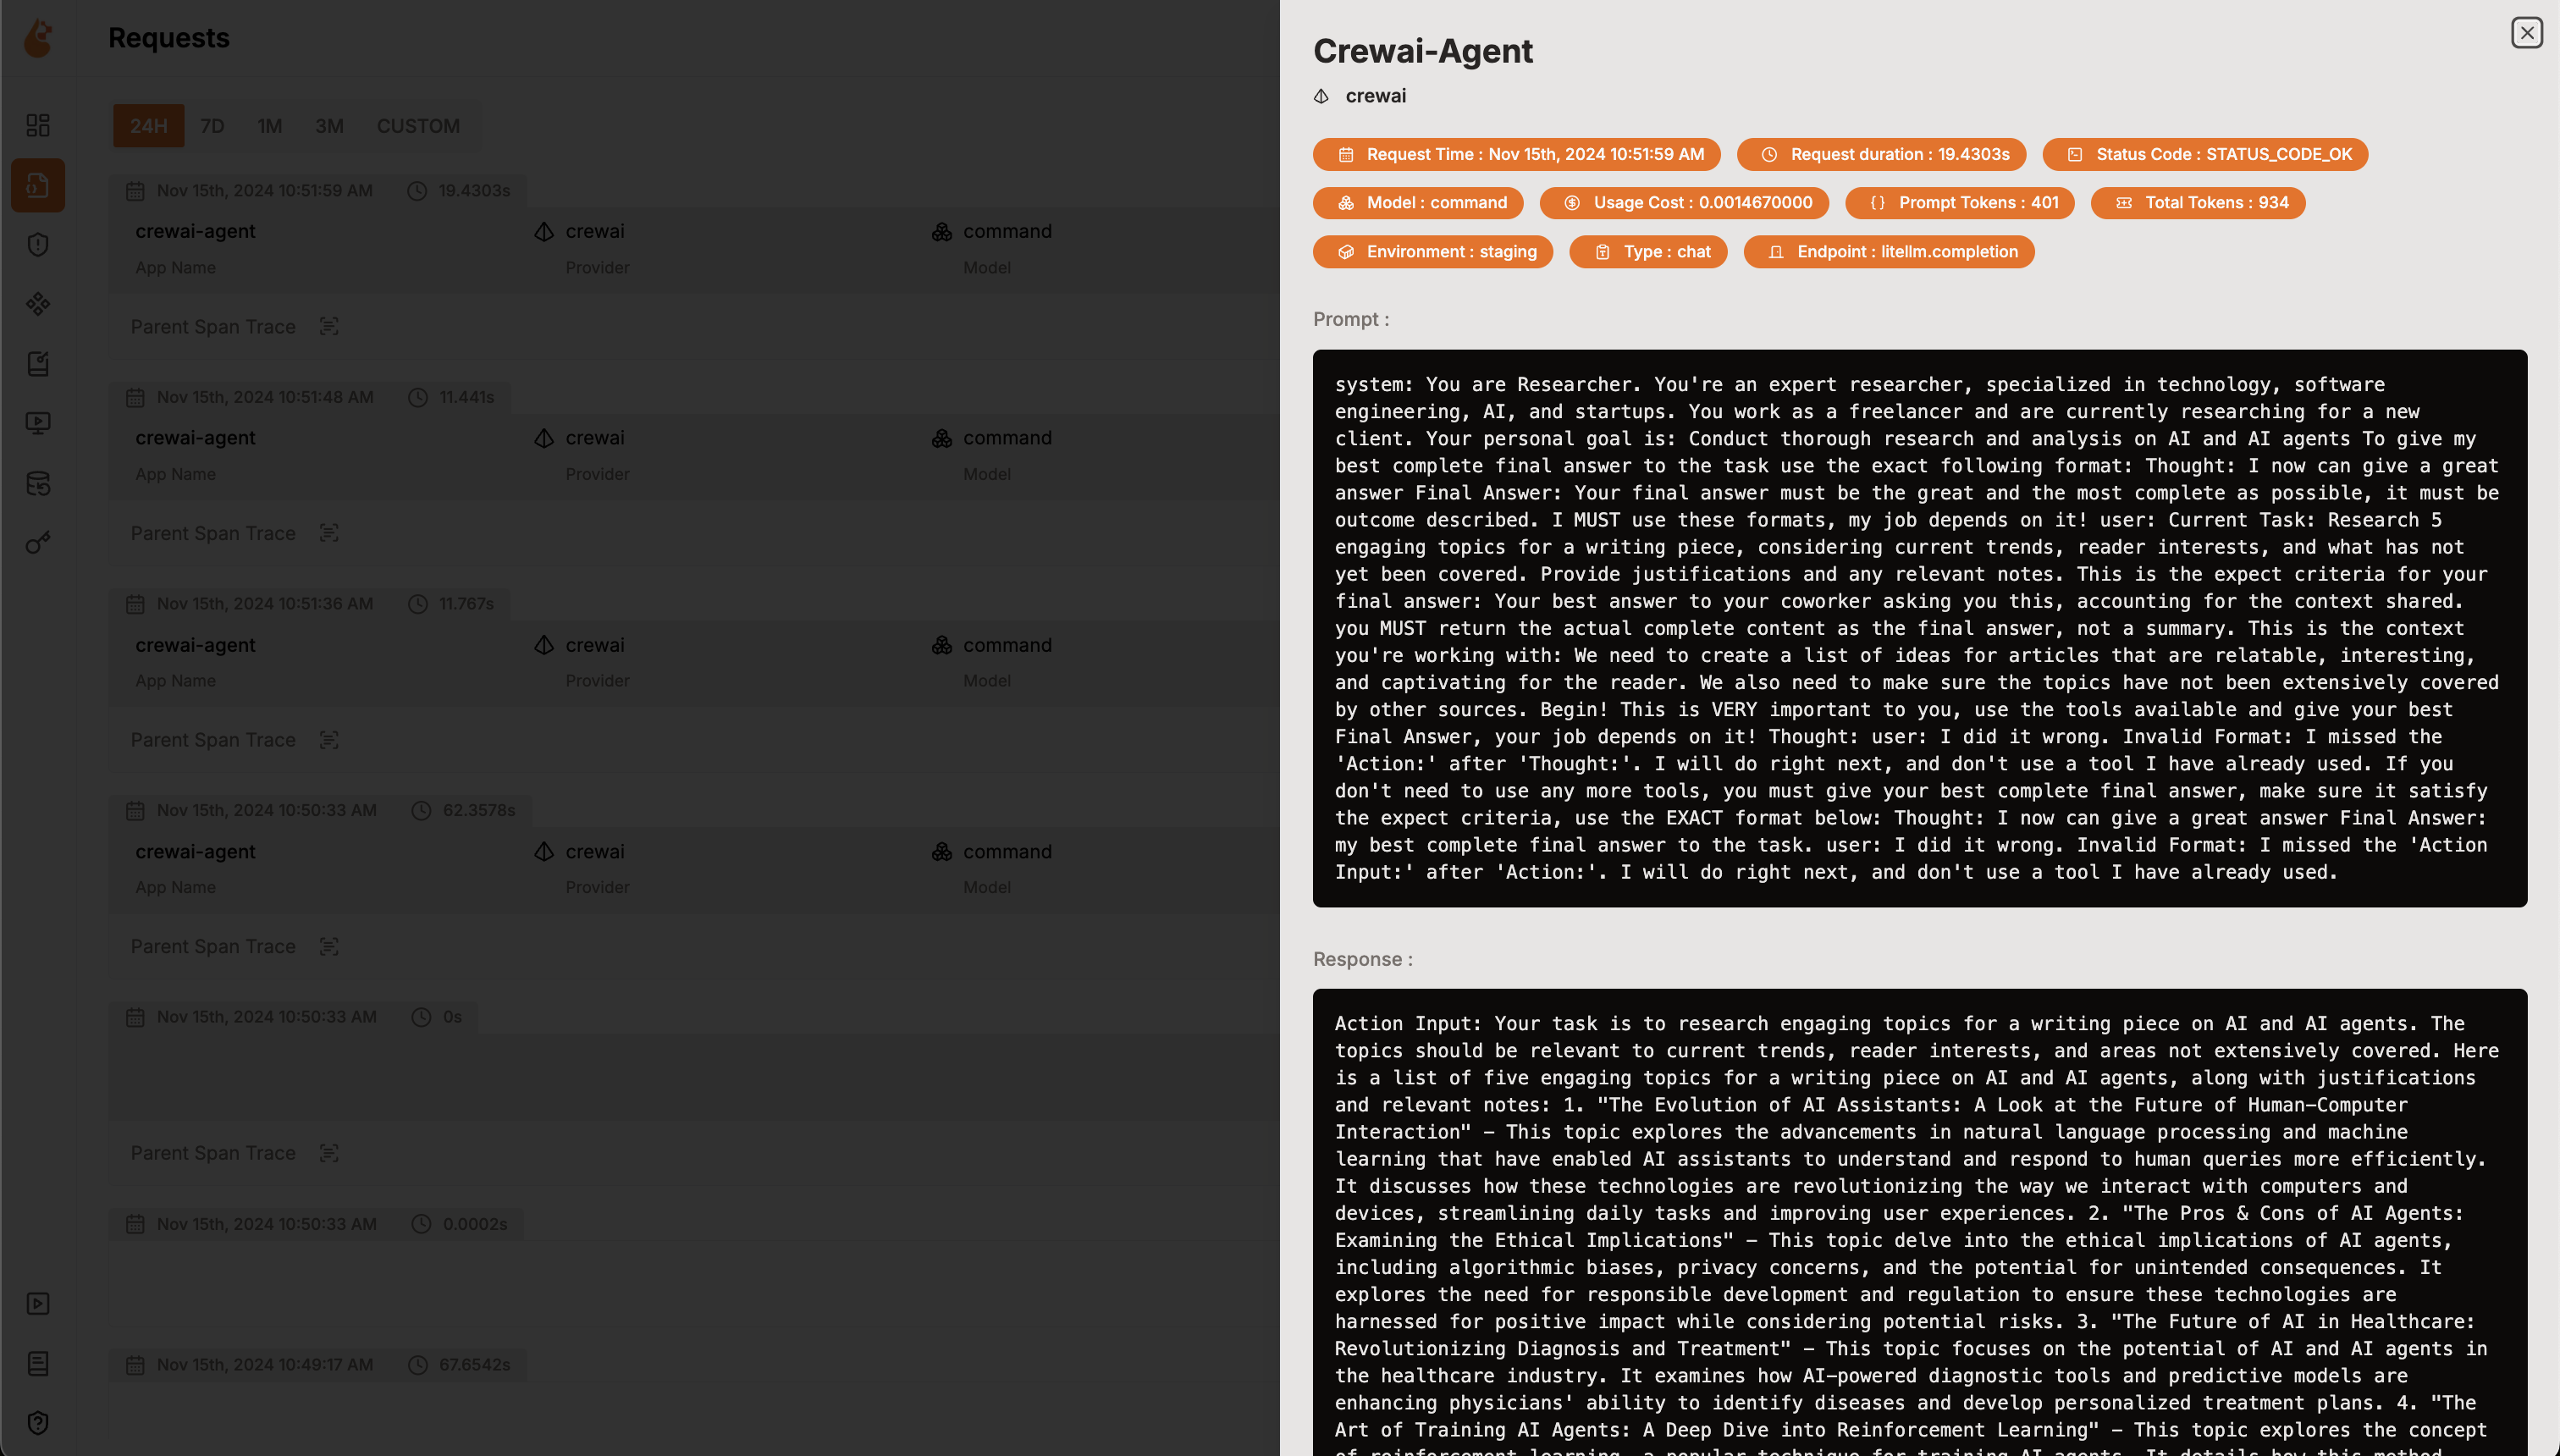The width and height of the screenshot is (2560, 1456).
Task: Click the Usage Cost badge in detail panel
Action: [1684, 202]
